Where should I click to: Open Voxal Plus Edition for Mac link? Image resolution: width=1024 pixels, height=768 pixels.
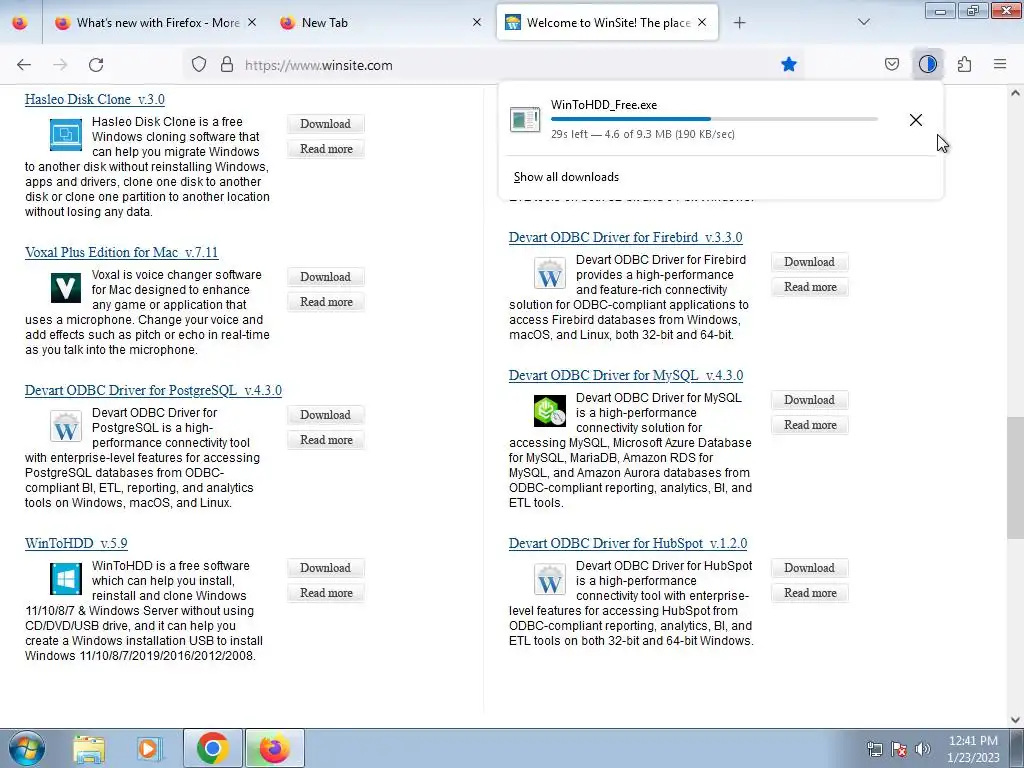pos(121,252)
